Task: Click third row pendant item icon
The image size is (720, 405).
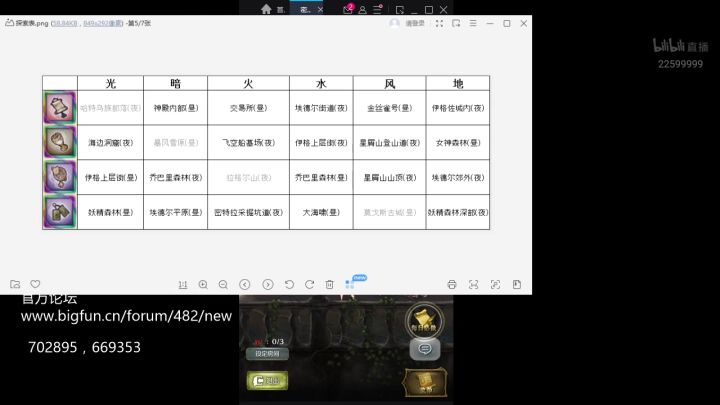Action: coord(60,177)
